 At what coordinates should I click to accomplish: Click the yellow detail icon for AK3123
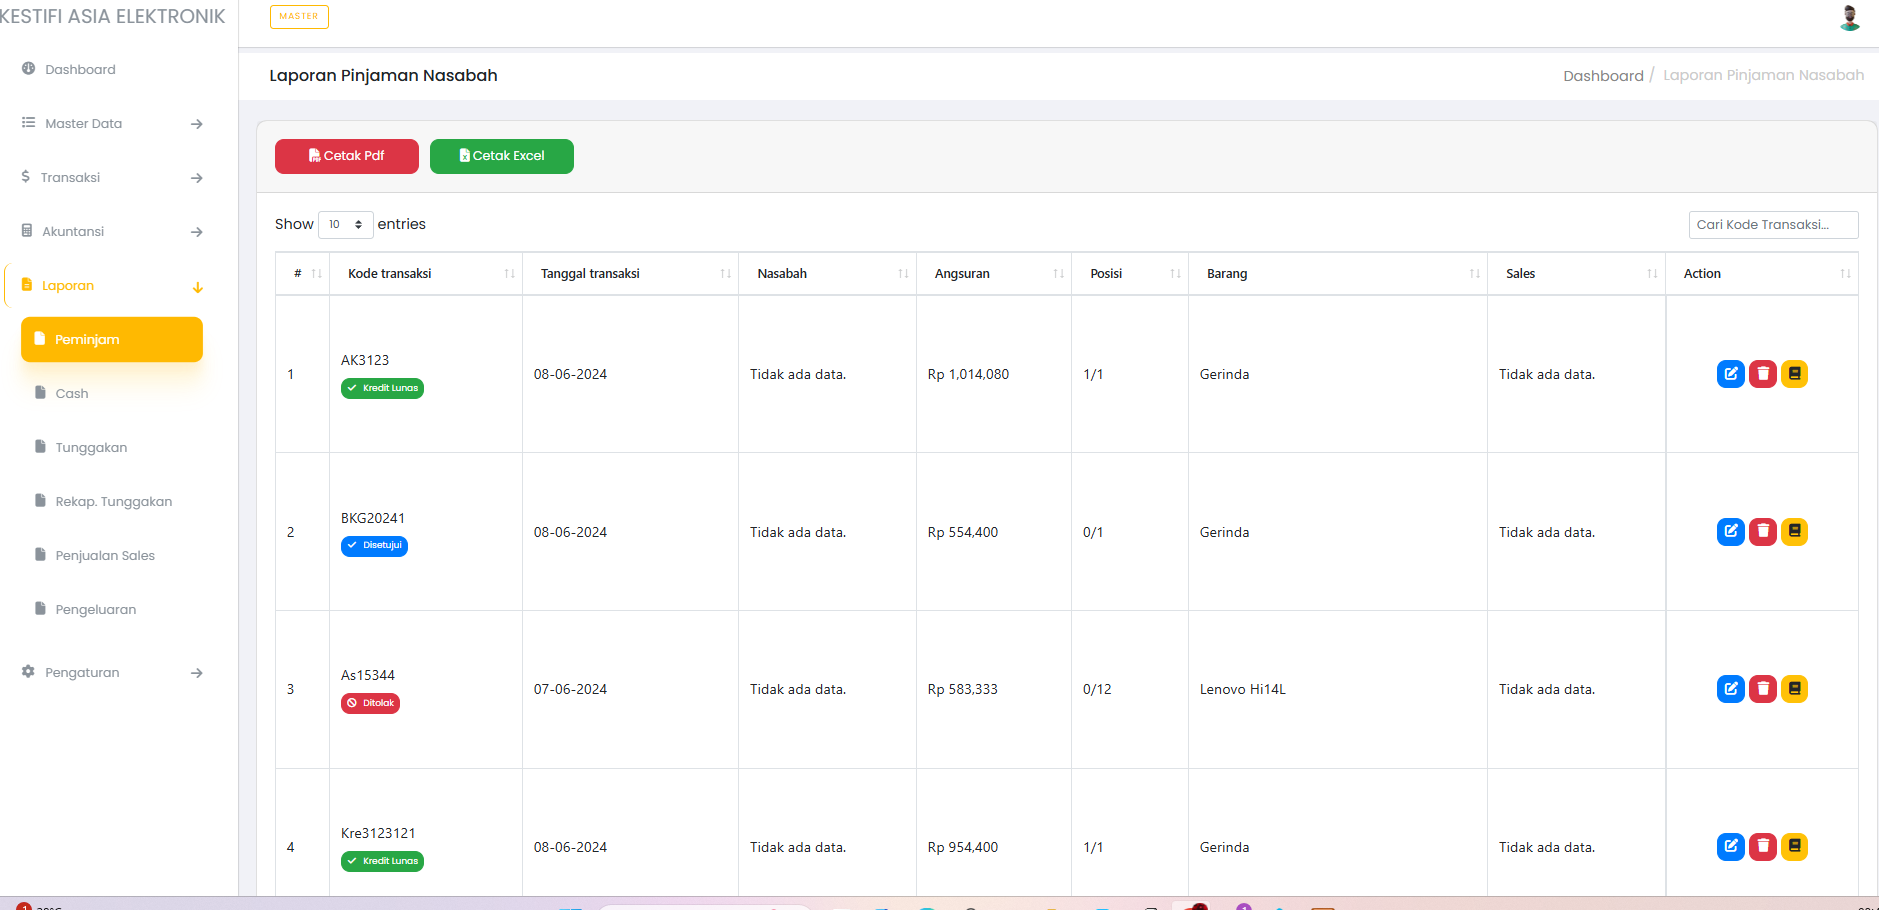point(1794,374)
